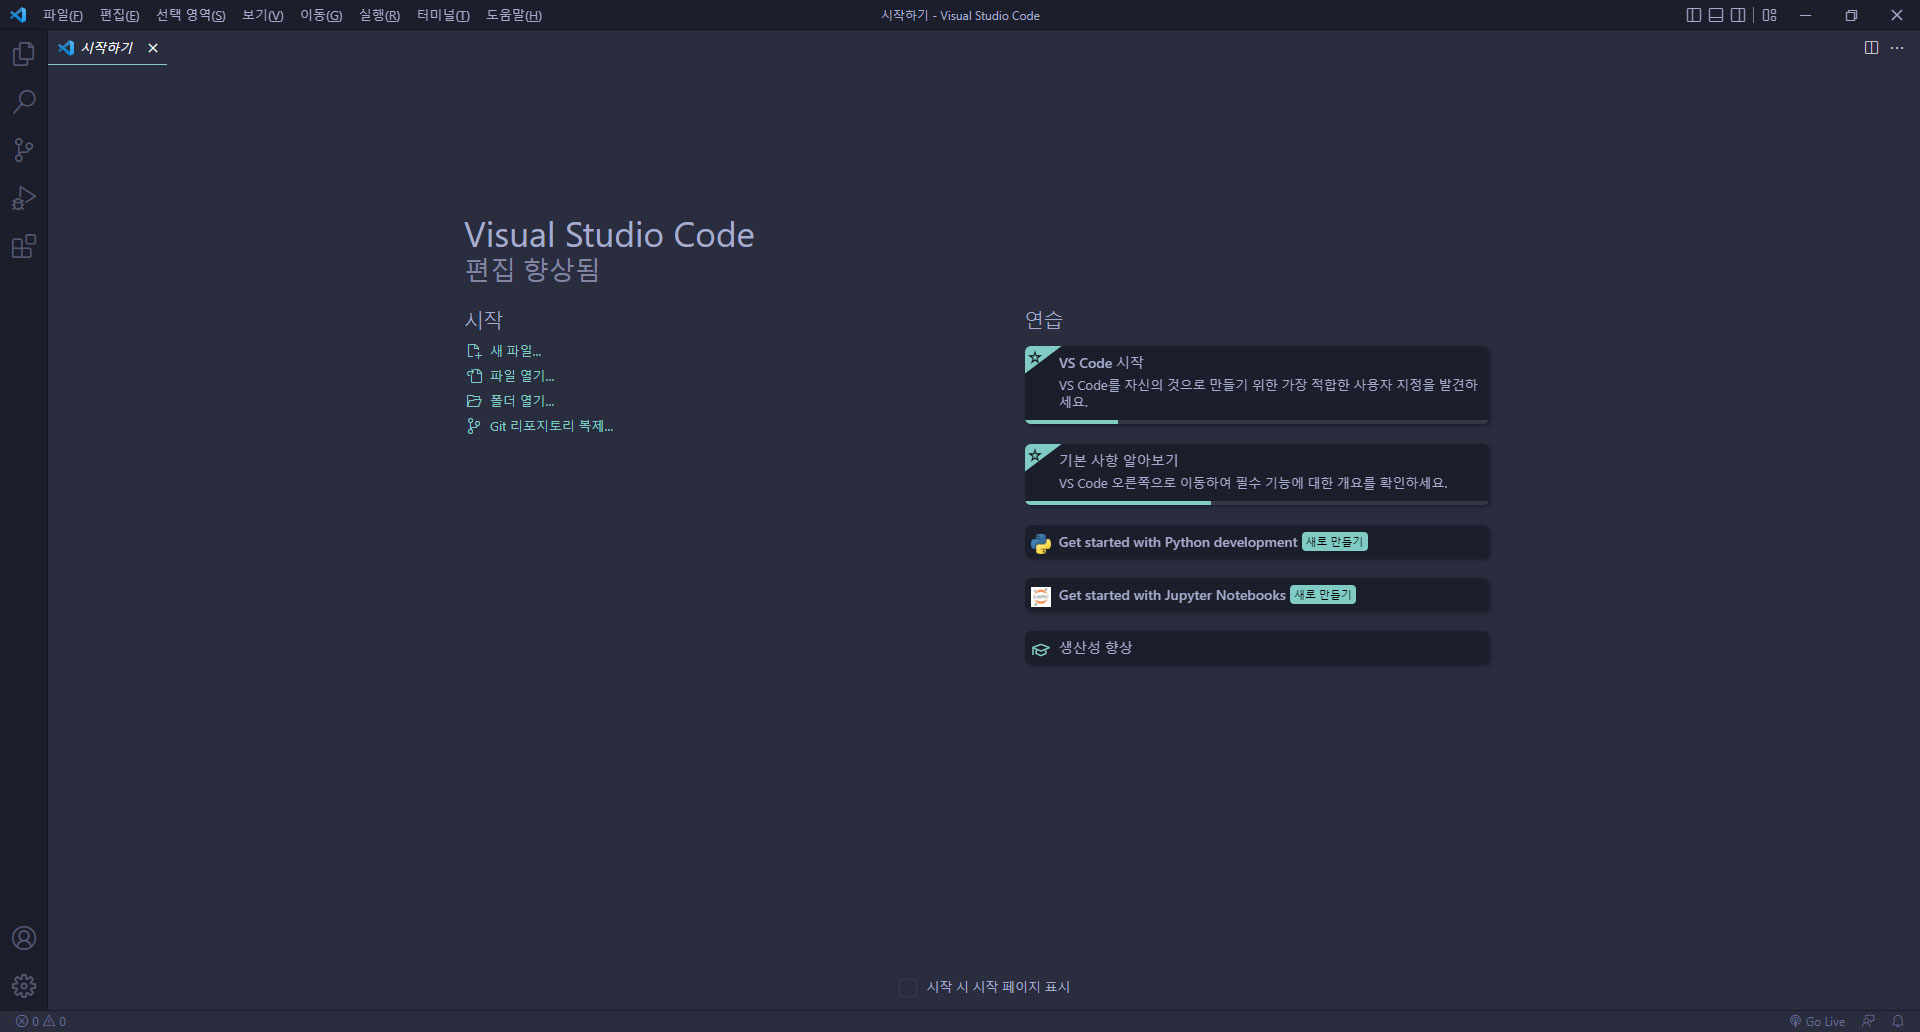
Task: Toggle primary side bar layout icon
Action: [1693, 15]
